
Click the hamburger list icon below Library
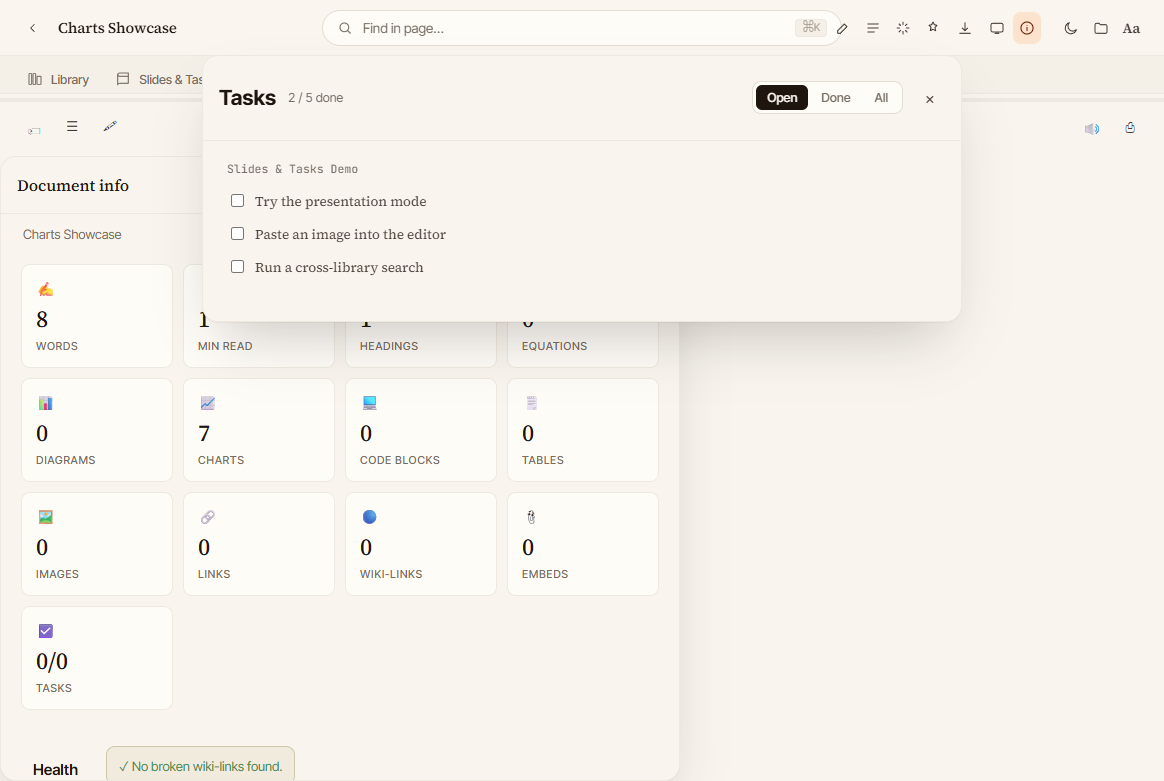point(72,126)
